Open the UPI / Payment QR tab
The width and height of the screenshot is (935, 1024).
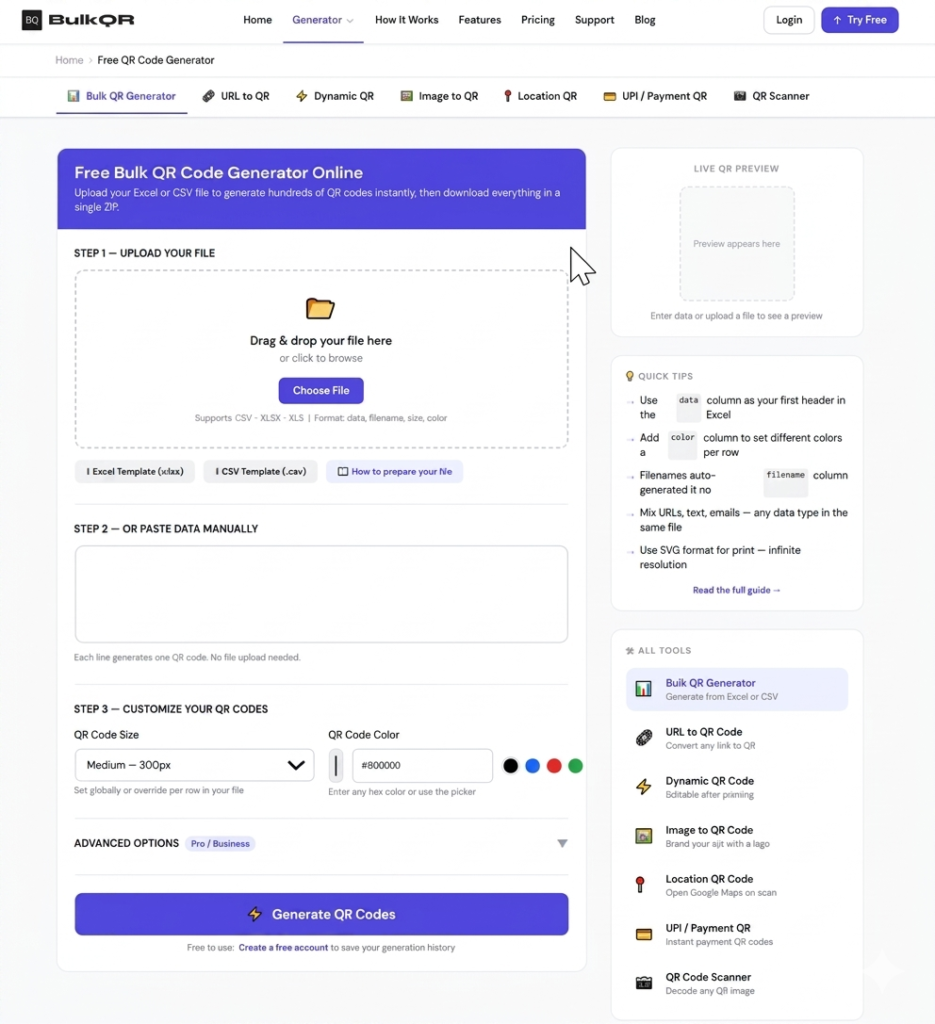click(655, 96)
